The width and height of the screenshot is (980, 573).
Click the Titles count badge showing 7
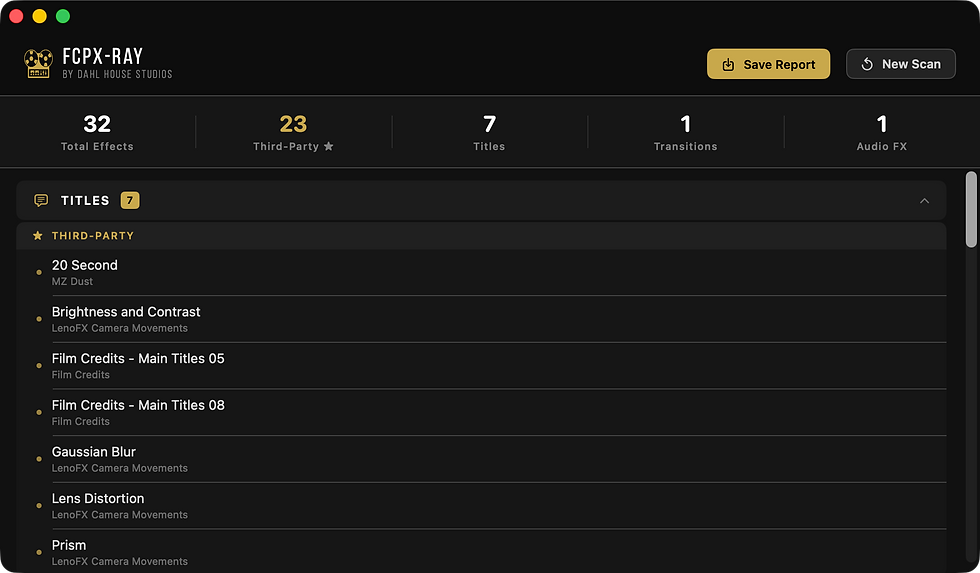tap(130, 201)
